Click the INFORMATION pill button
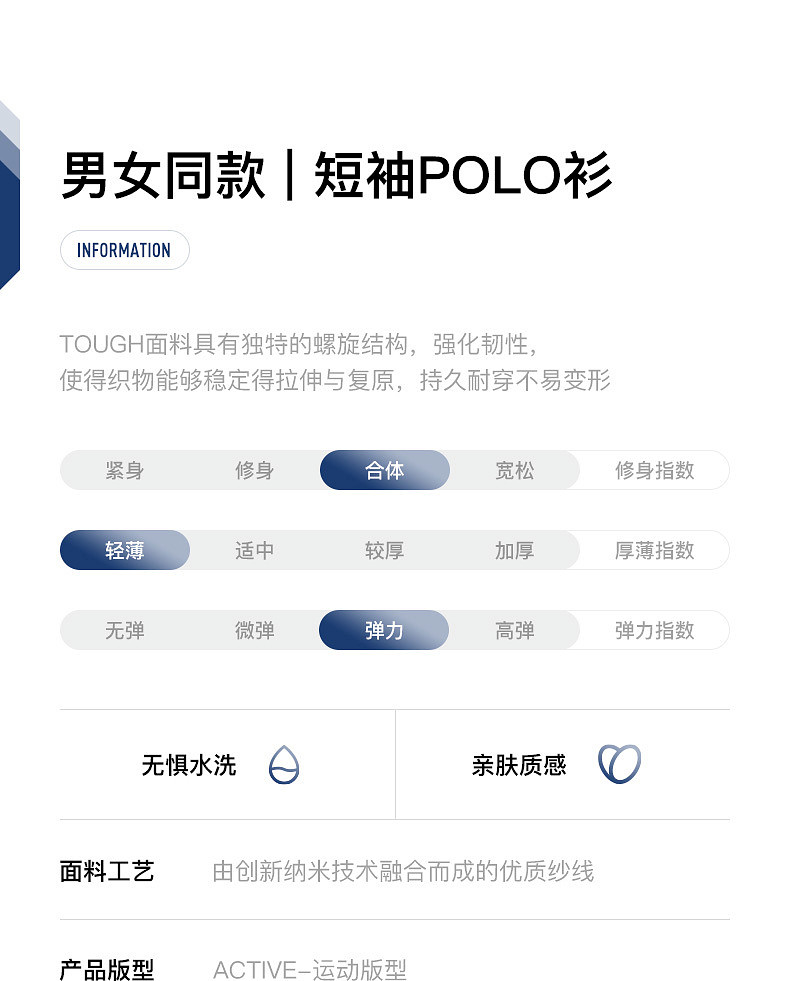This screenshot has width=790, height=981. tap(124, 250)
